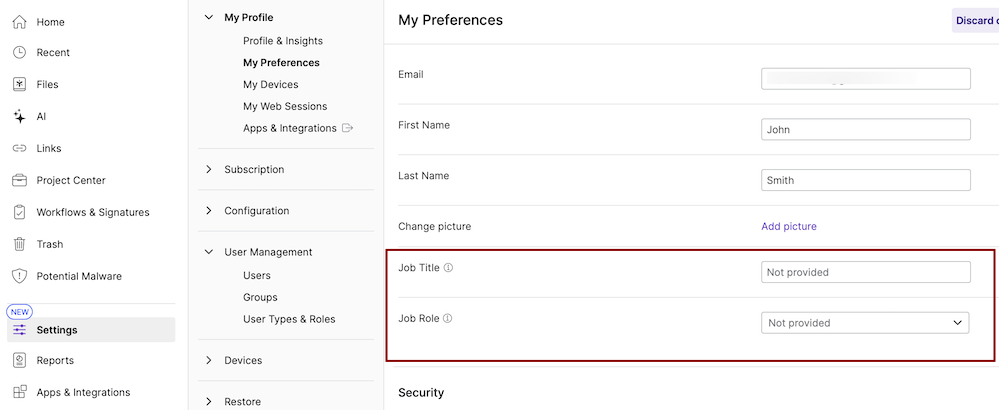999x410 pixels.
Task: Click the Discard button
Action: 975,20
